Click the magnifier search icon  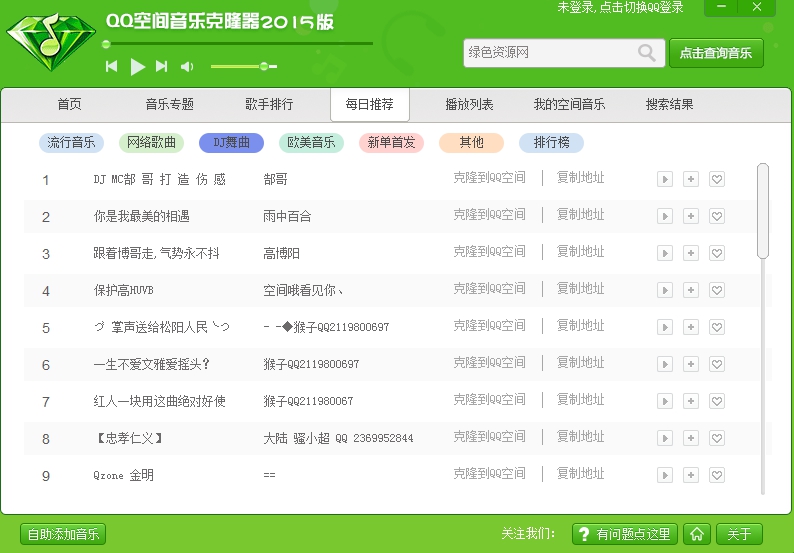pos(647,53)
